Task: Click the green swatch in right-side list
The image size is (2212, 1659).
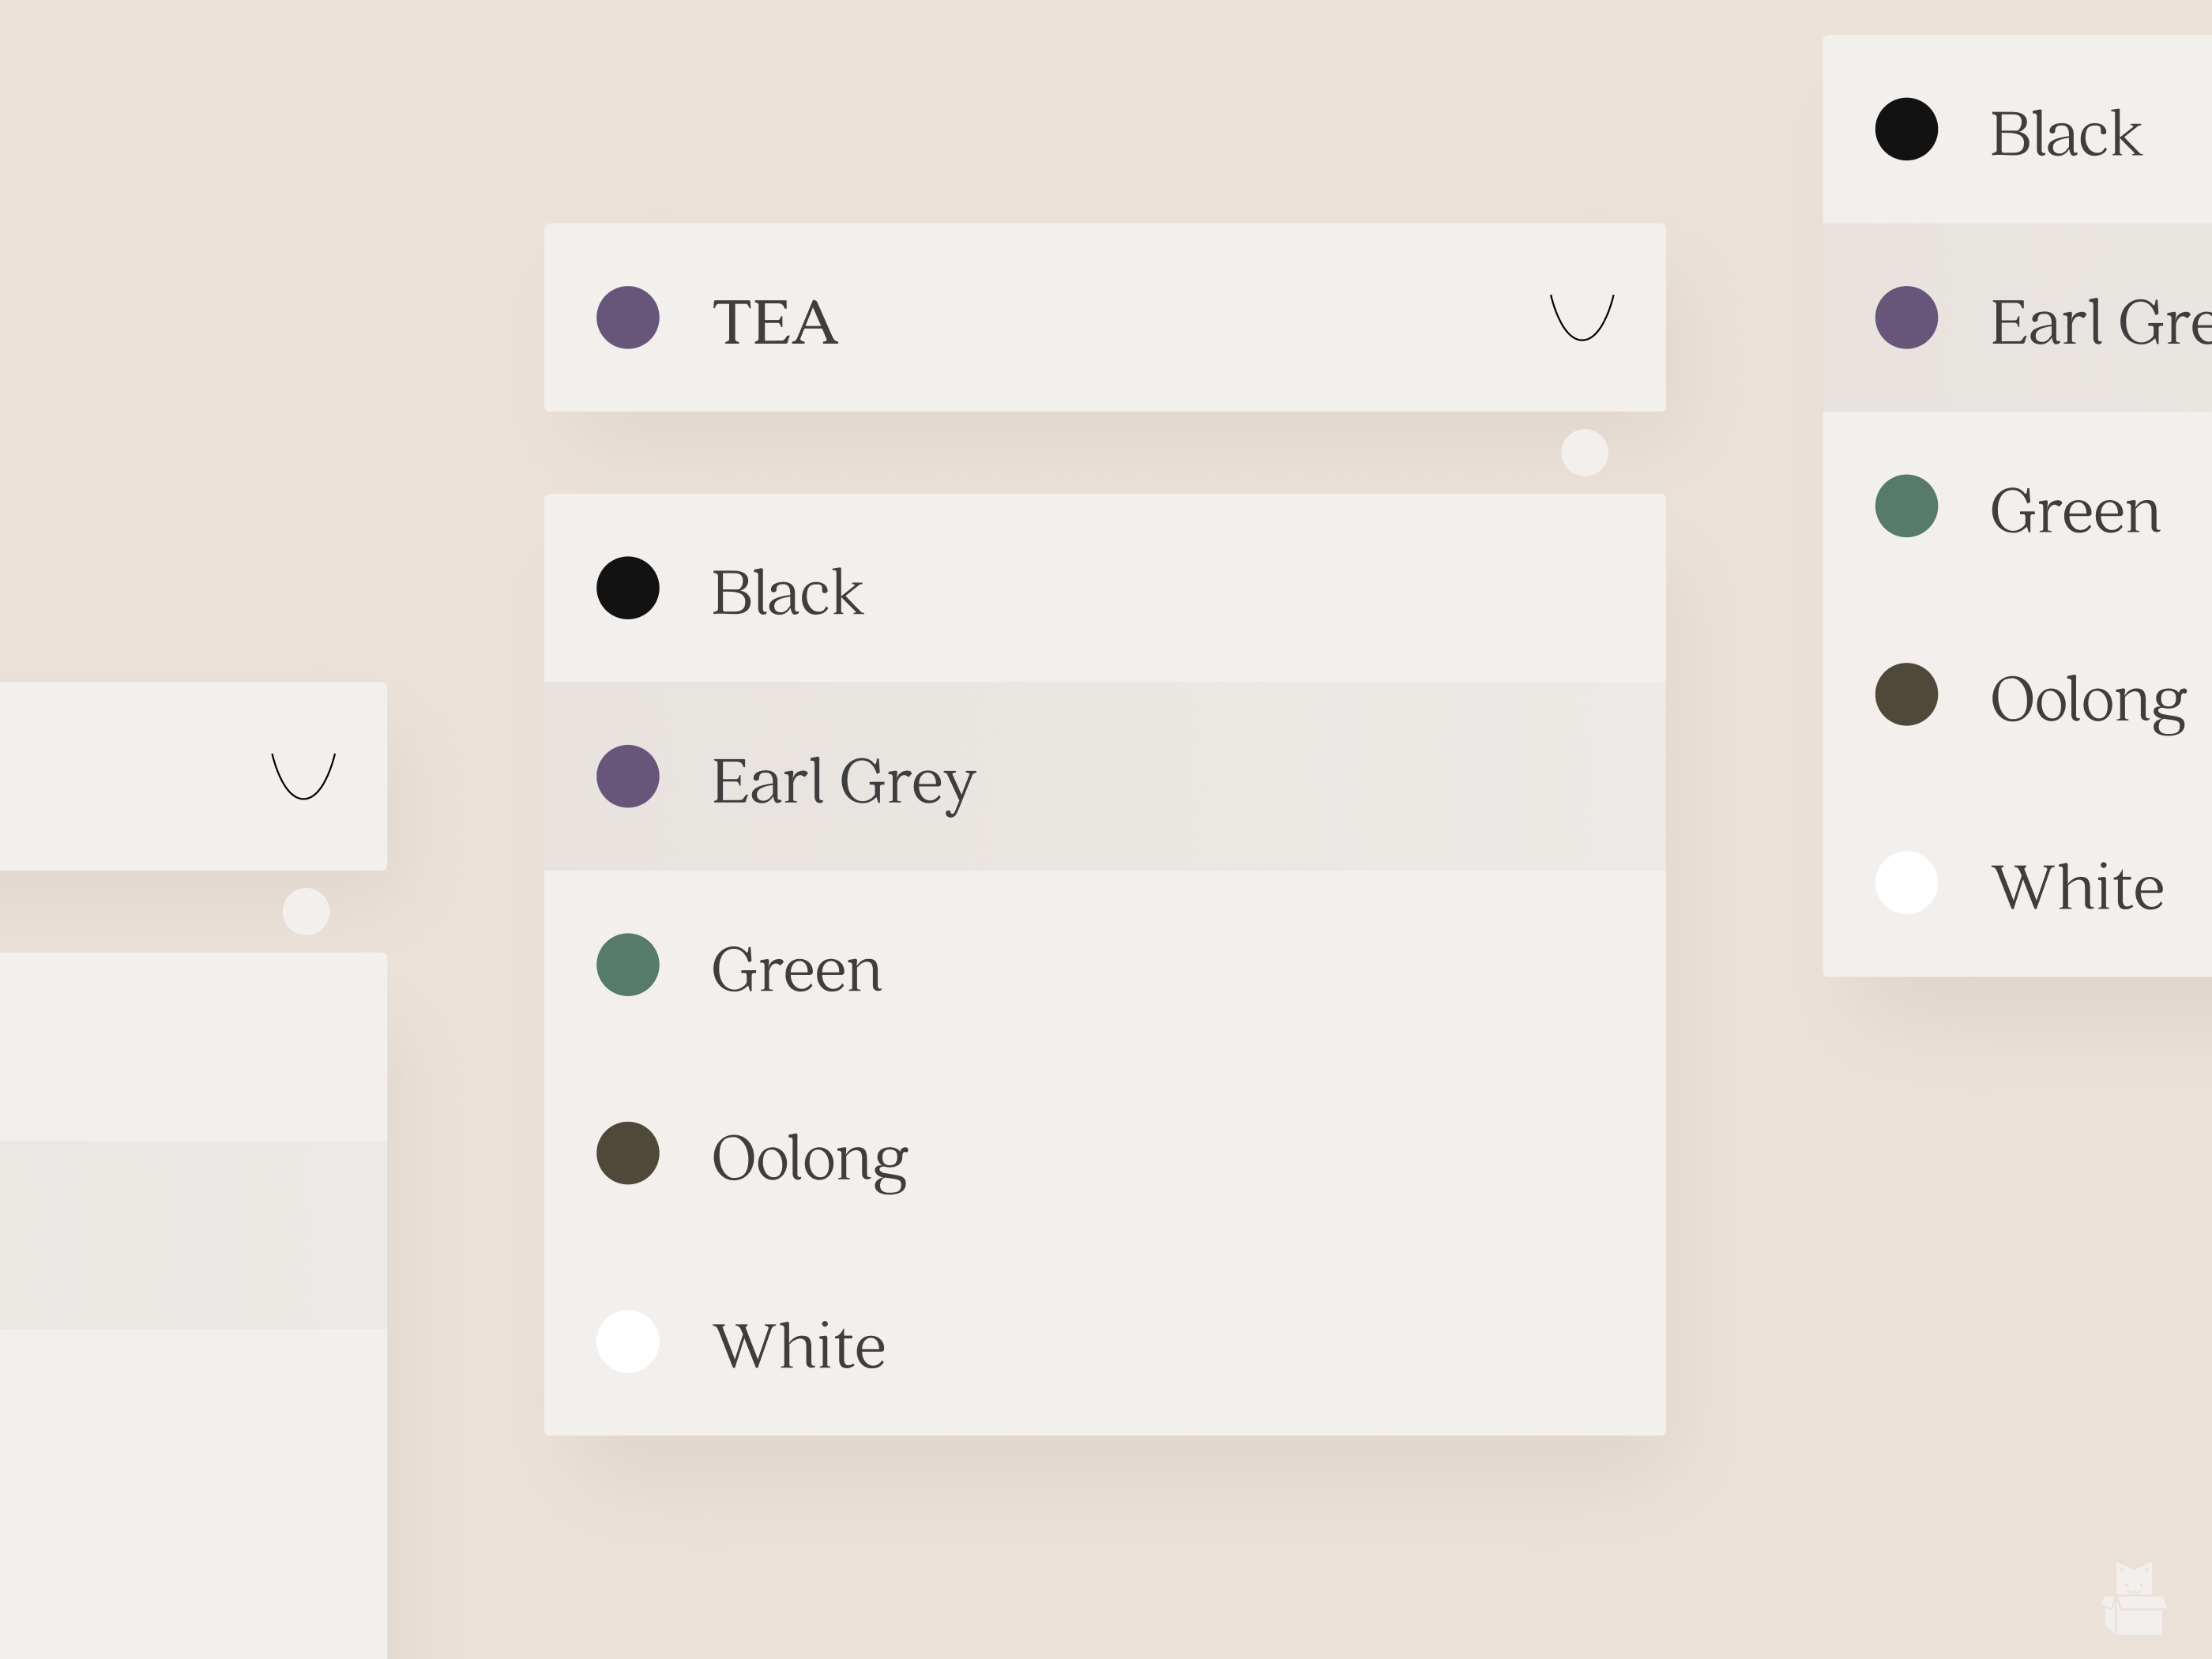Action: pyautogui.click(x=1906, y=506)
